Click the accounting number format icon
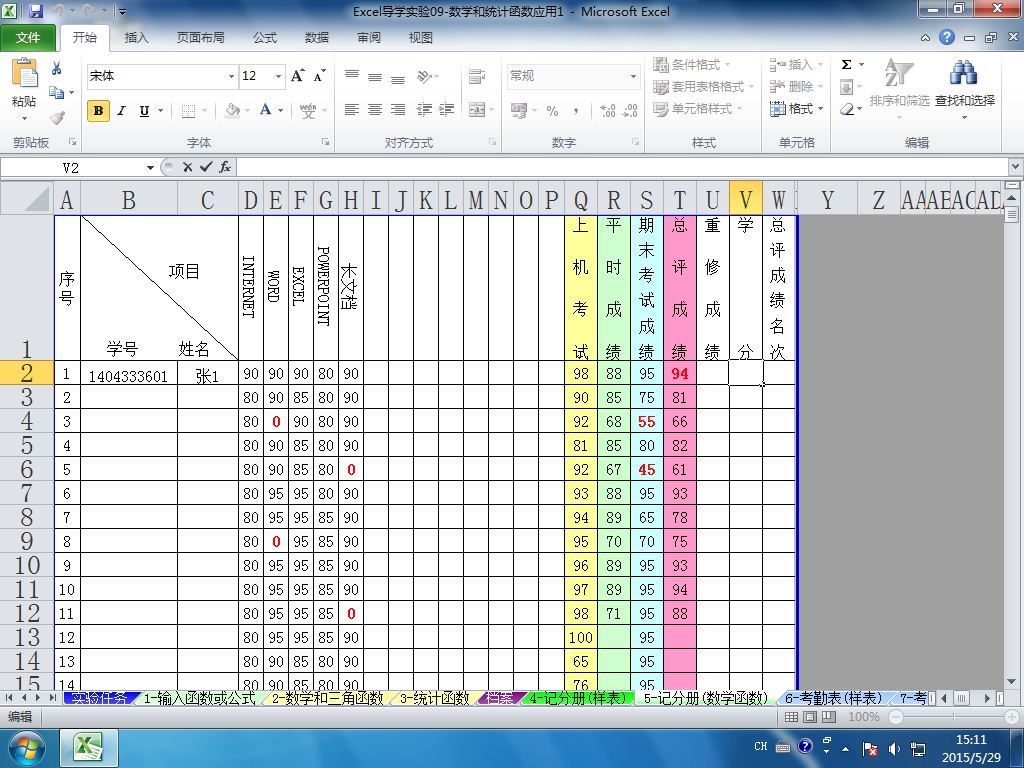The width and height of the screenshot is (1024, 768). click(519, 110)
